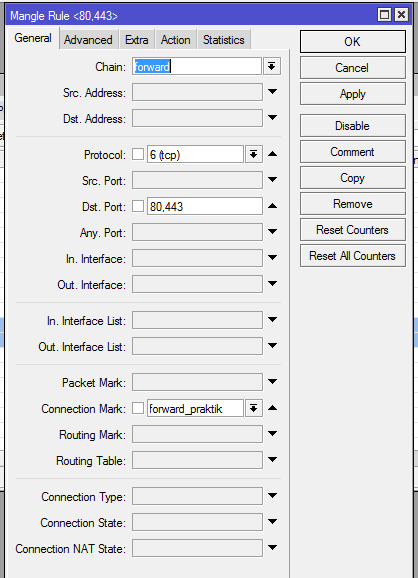Maximize the Mangle Rule window
Viewport: 418px width, 578px height.
tap(384, 15)
